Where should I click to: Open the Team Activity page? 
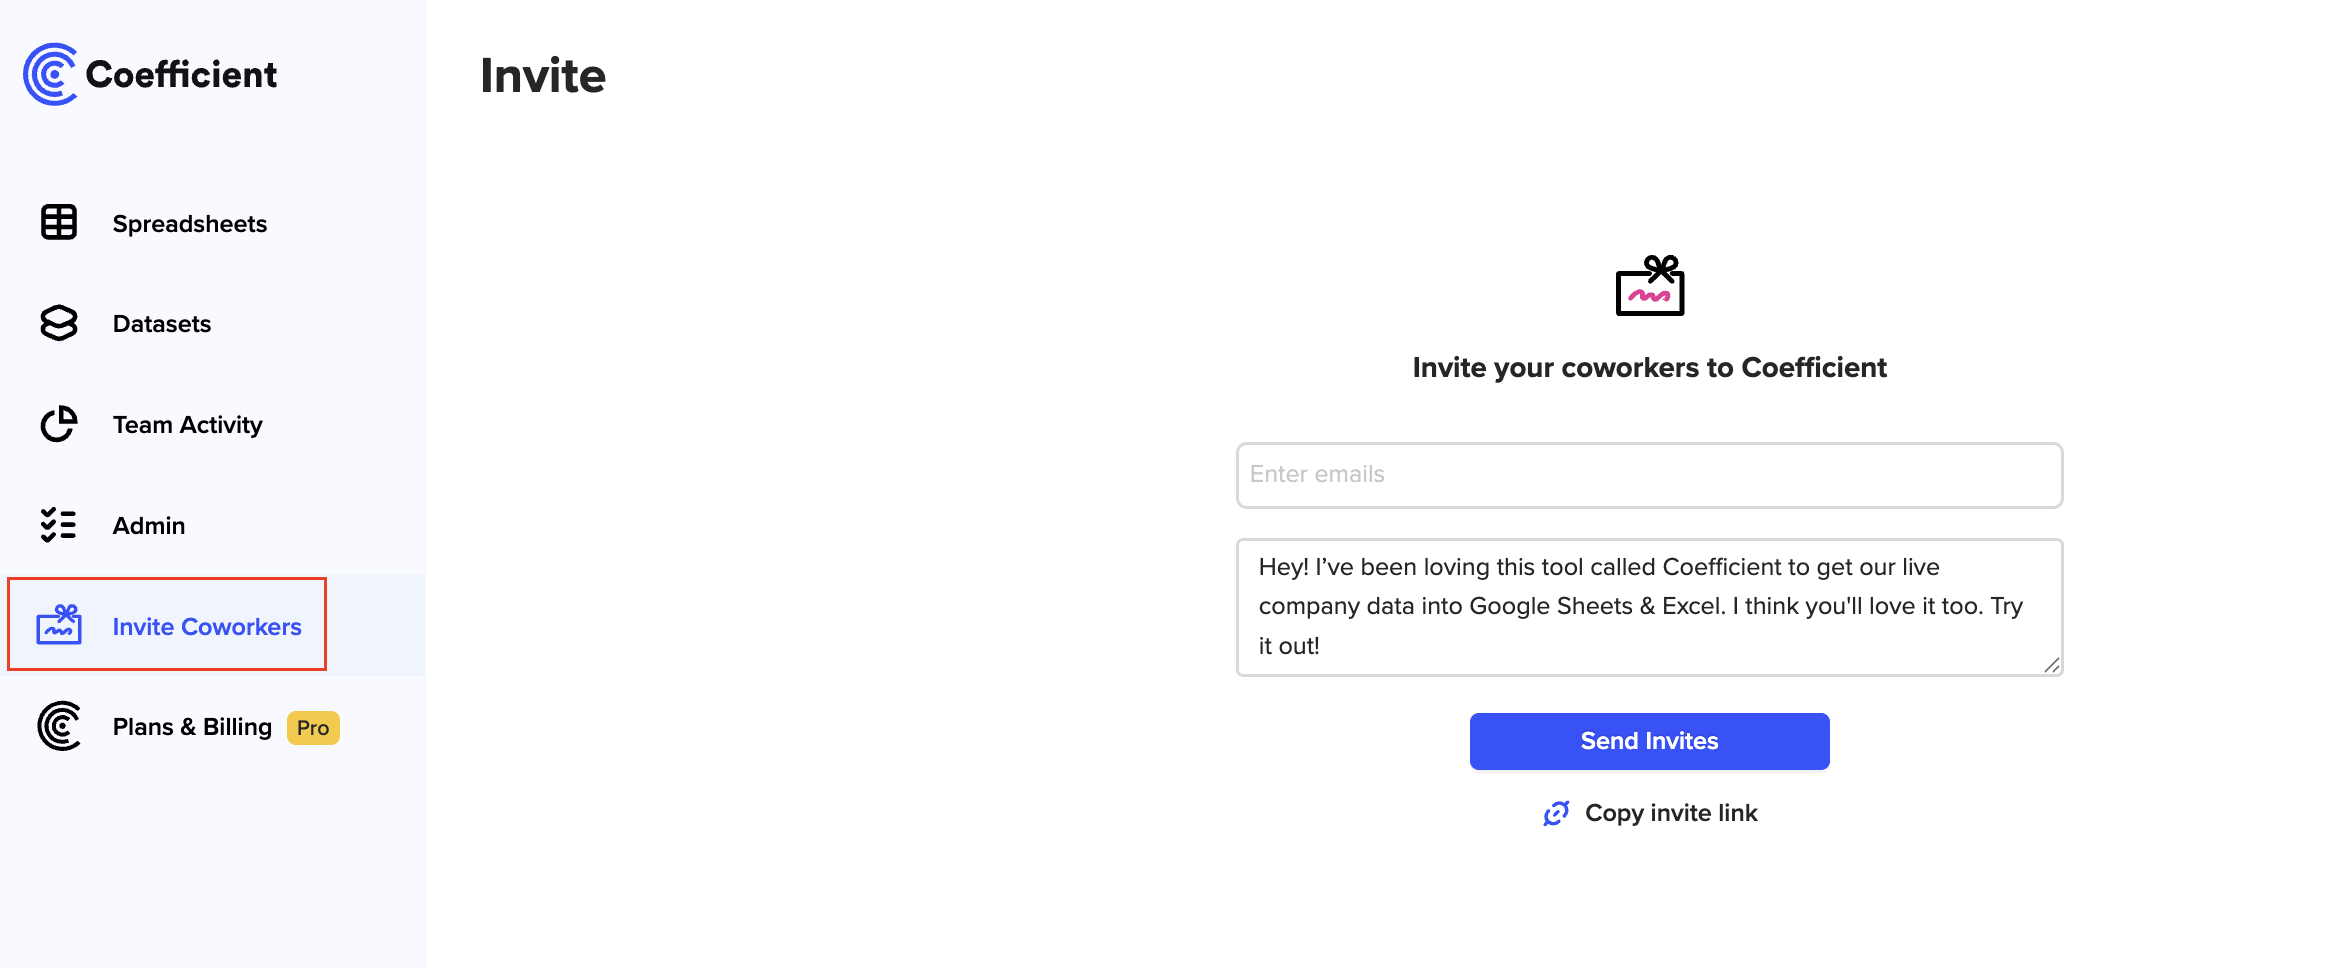tap(186, 424)
